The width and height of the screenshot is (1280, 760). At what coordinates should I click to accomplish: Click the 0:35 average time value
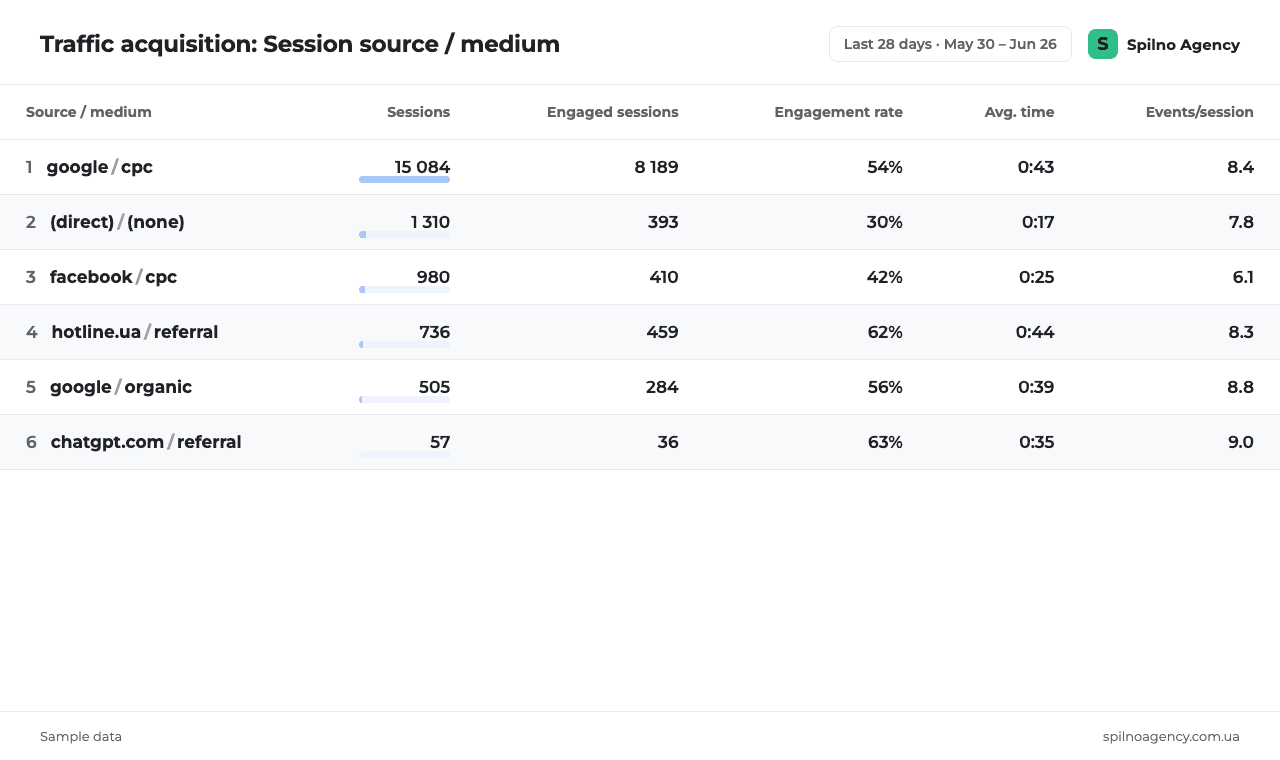click(x=1037, y=442)
